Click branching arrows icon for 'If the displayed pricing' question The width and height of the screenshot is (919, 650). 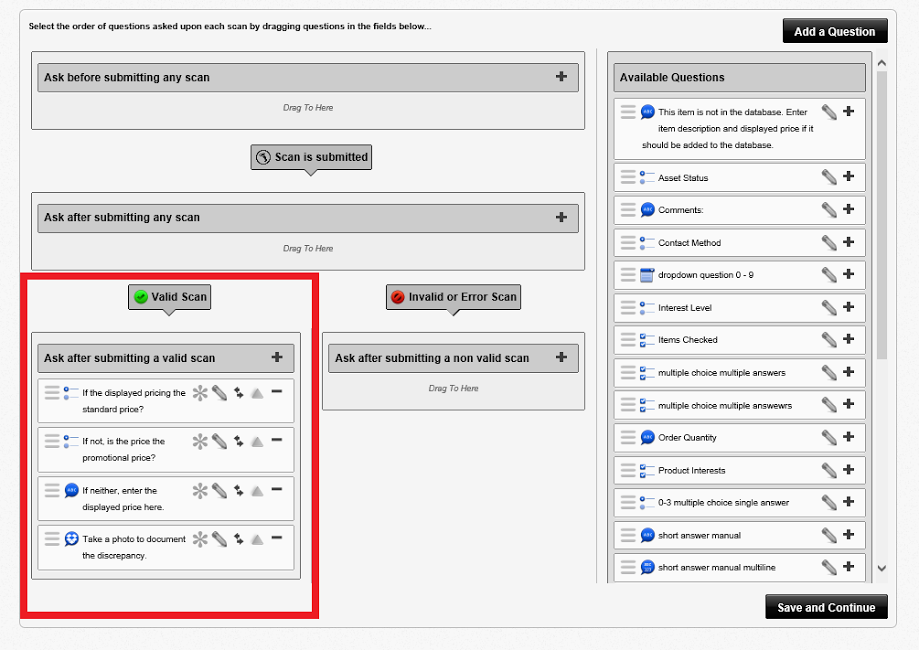239,393
